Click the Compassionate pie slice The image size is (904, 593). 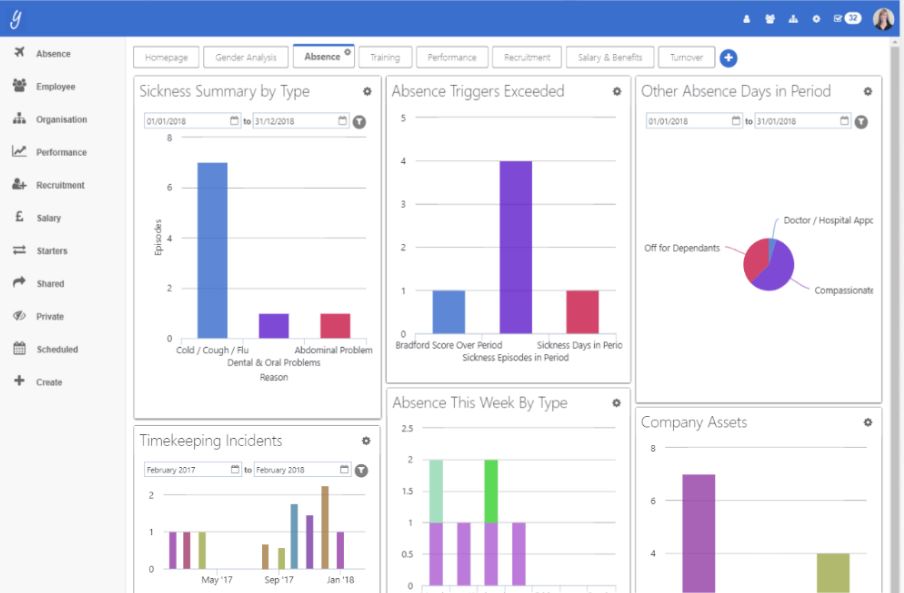click(778, 271)
